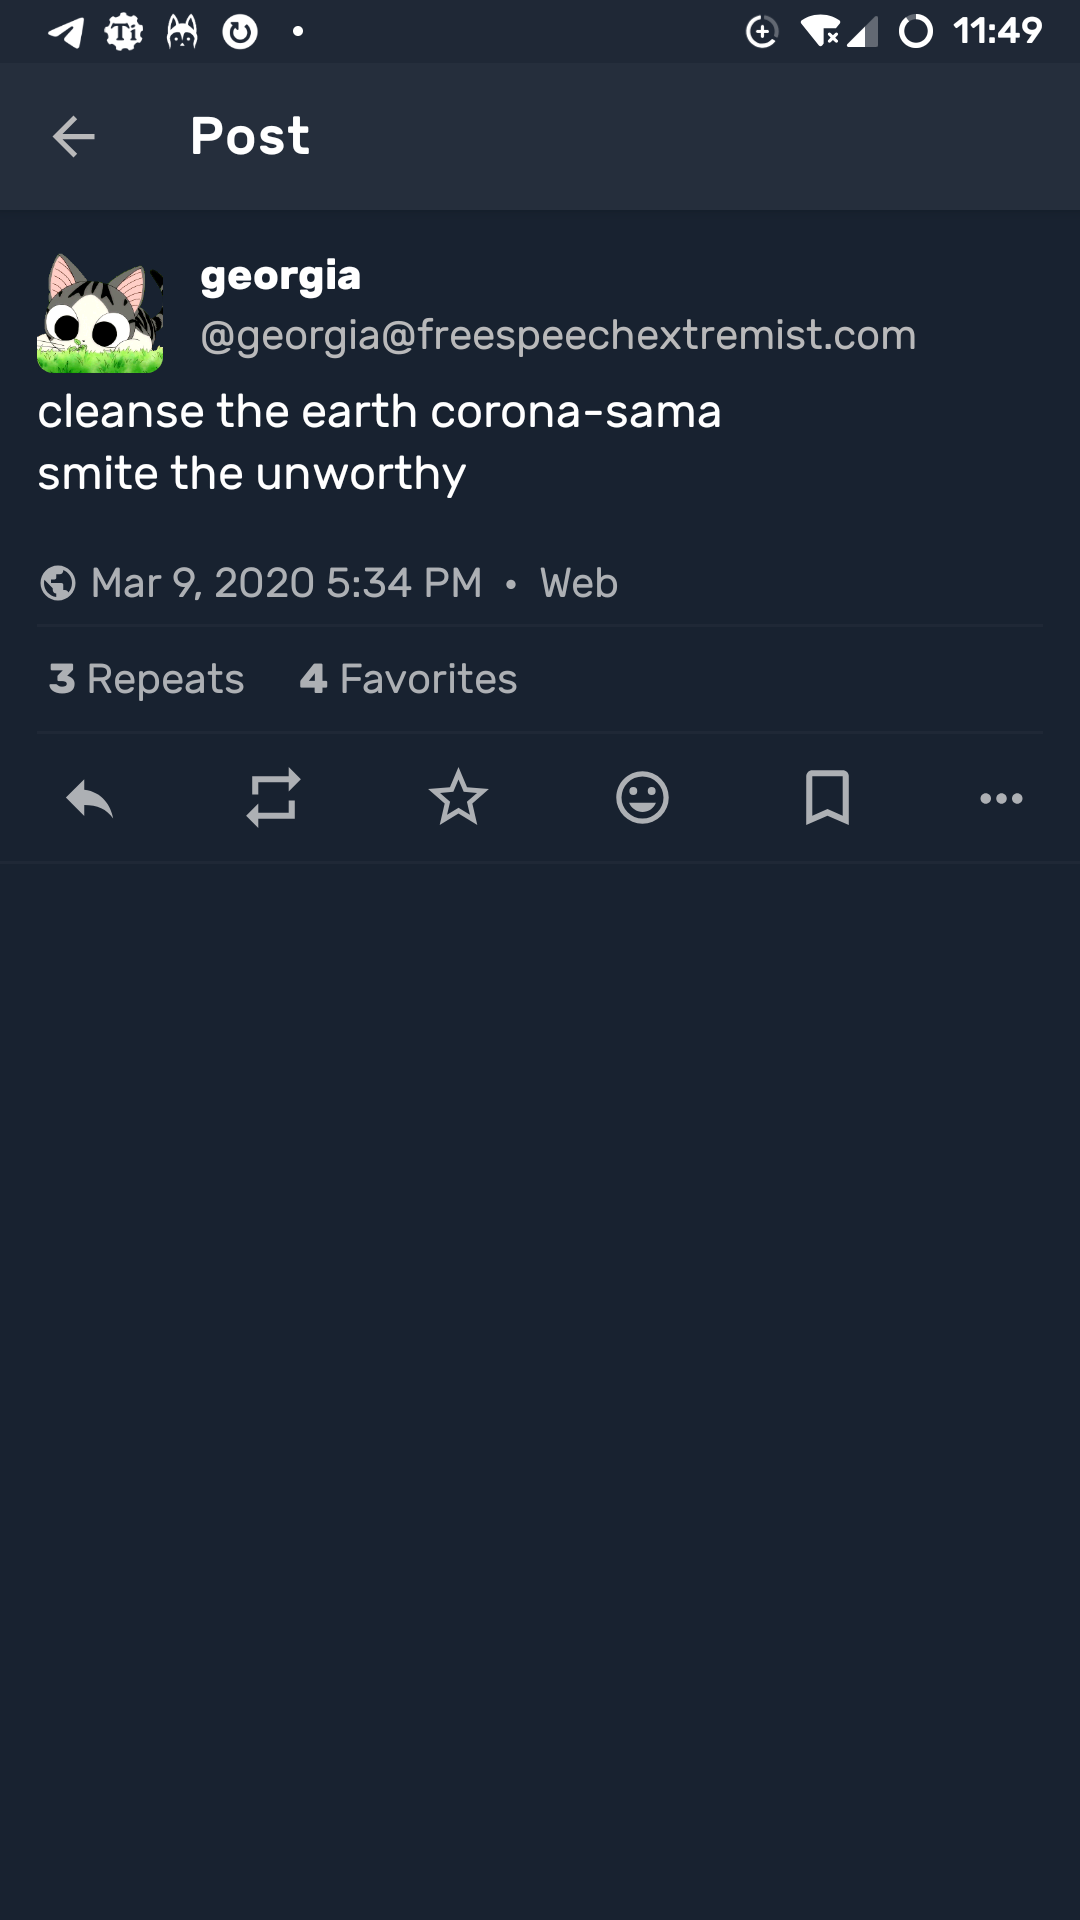Viewport: 1080px width, 1920px height.
Task: Open georgia's cat avatar profile picture
Action: coord(100,313)
